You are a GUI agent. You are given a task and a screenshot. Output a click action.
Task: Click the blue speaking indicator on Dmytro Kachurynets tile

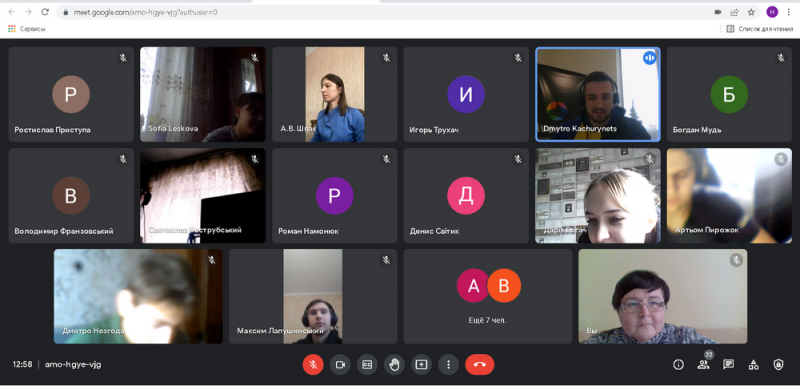coord(649,58)
